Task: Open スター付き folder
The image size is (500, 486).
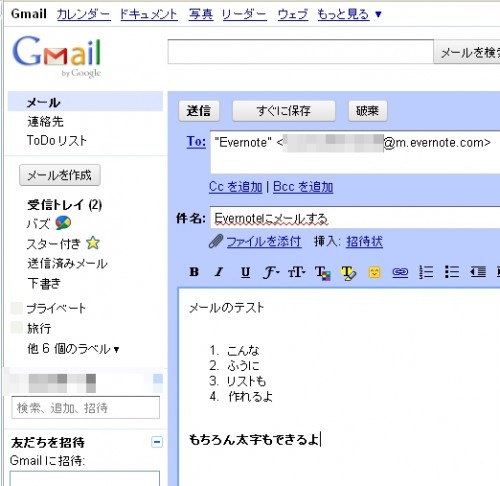Action: [x=54, y=244]
